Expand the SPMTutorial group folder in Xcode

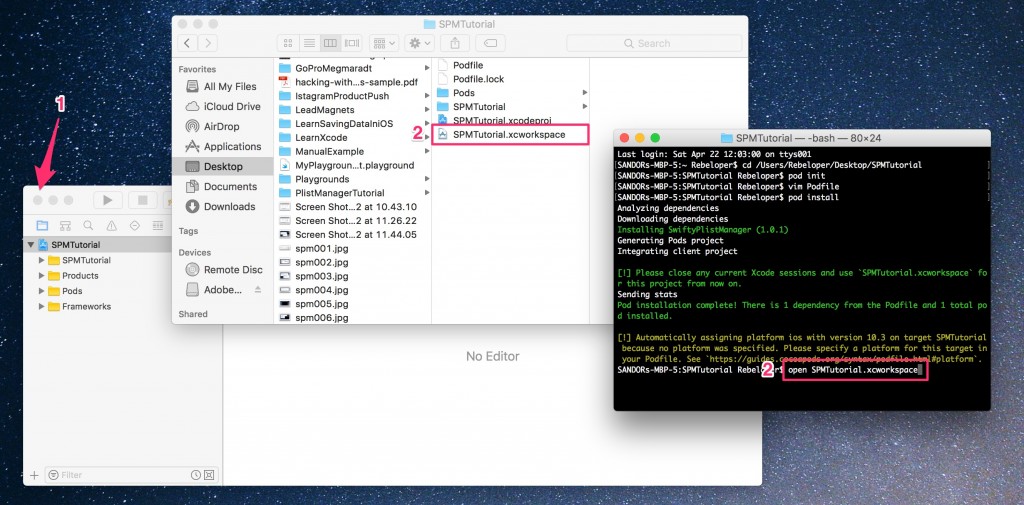[42, 260]
